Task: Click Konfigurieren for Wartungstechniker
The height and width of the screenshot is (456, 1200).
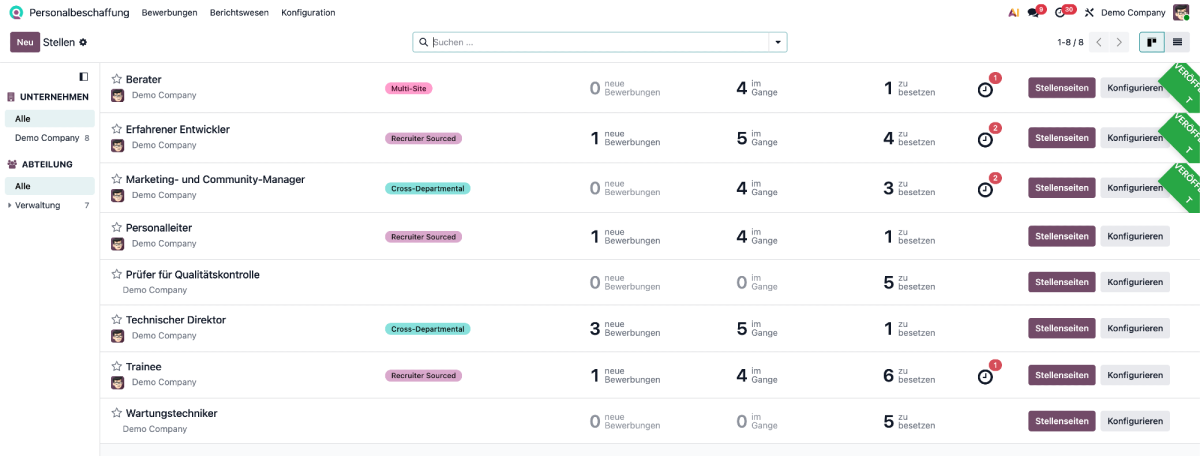Action: coord(1135,421)
